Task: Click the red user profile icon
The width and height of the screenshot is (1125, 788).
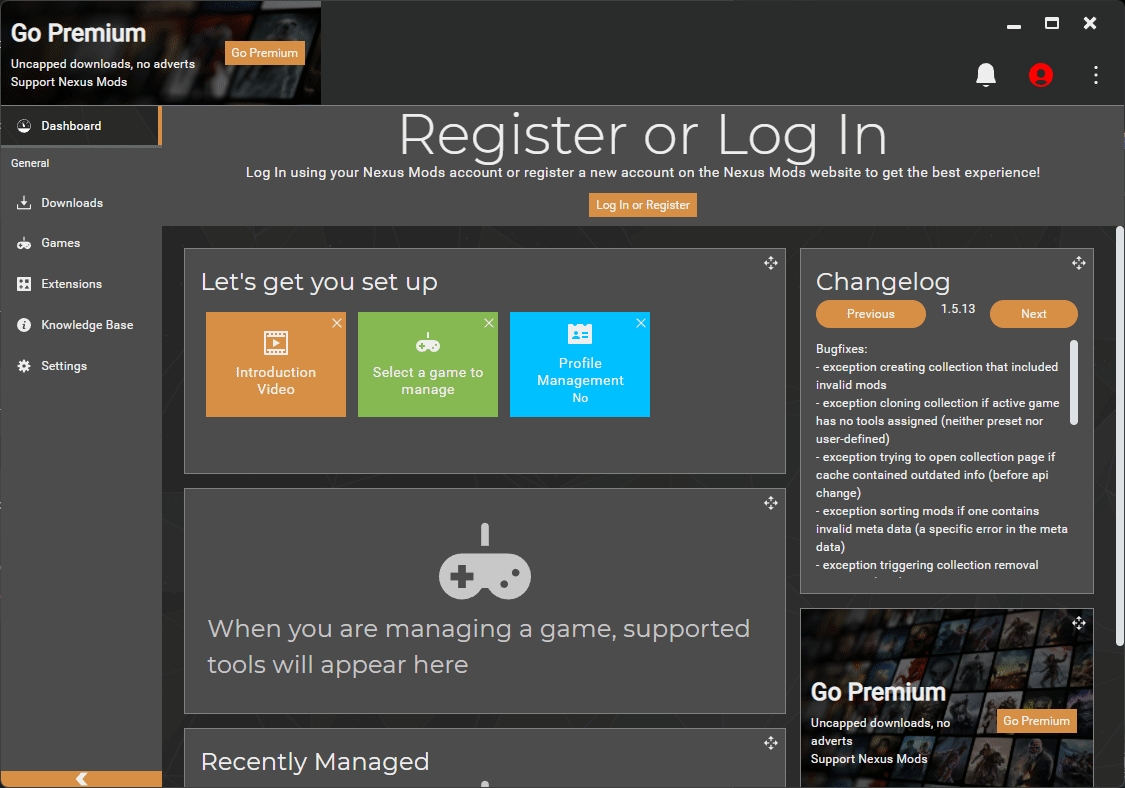Action: (x=1041, y=75)
